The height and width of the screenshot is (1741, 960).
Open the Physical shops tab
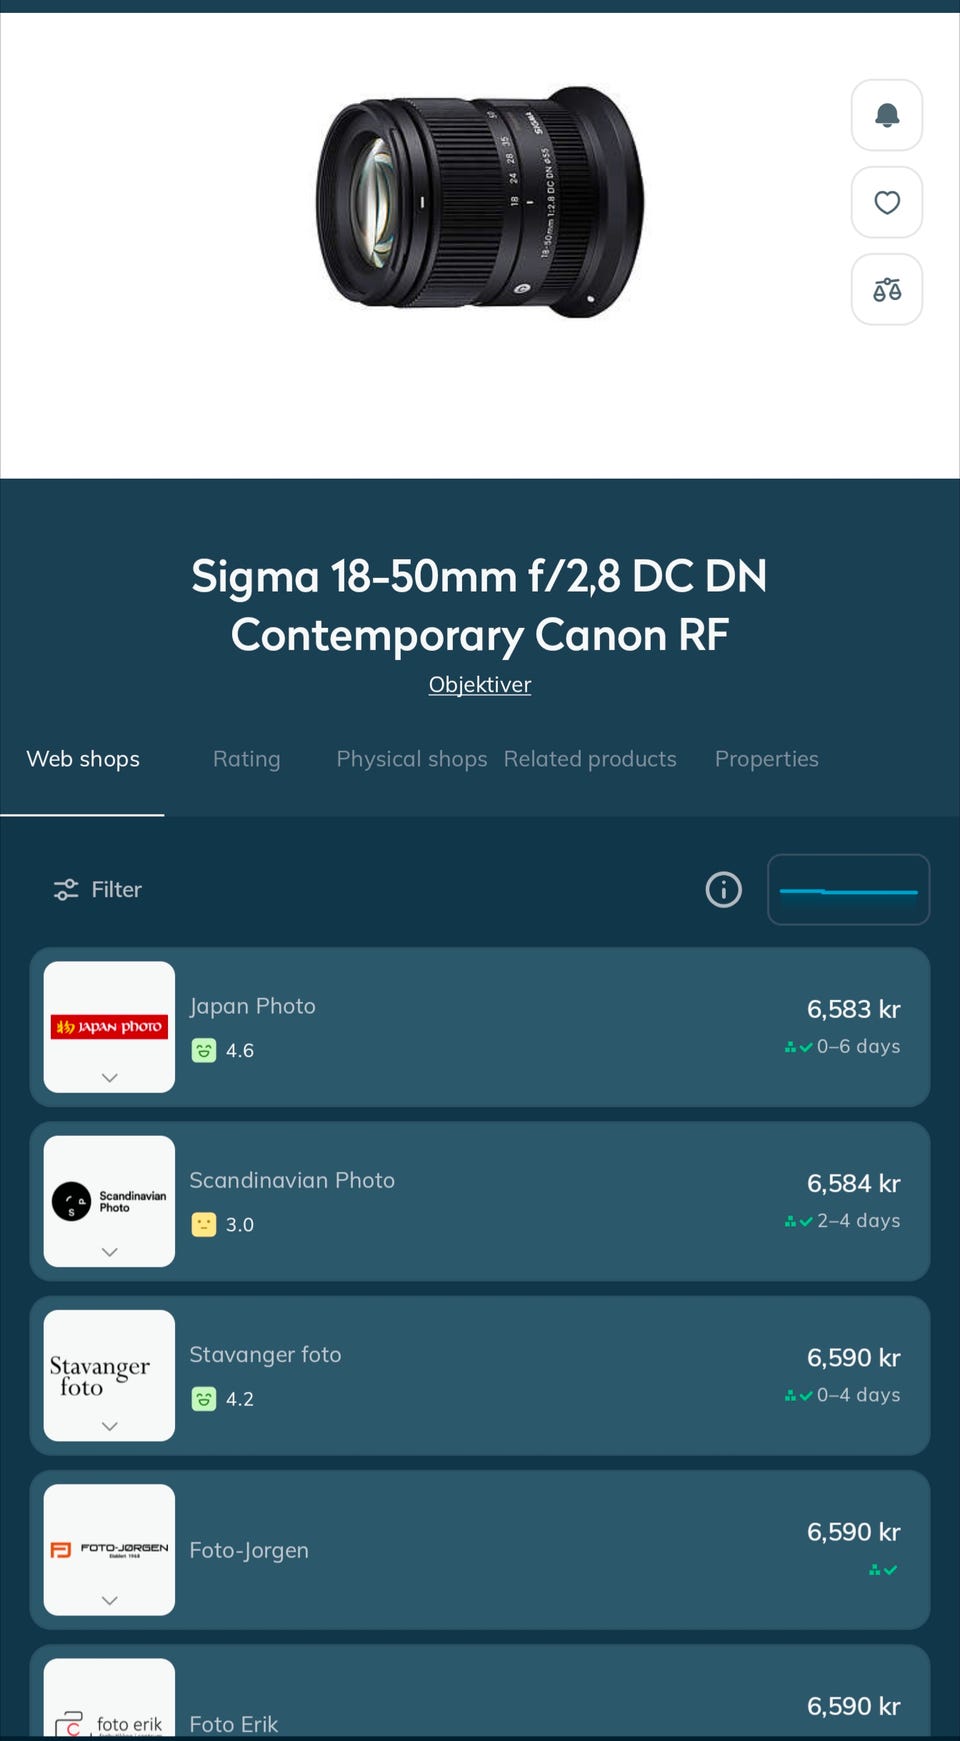point(412,759)
